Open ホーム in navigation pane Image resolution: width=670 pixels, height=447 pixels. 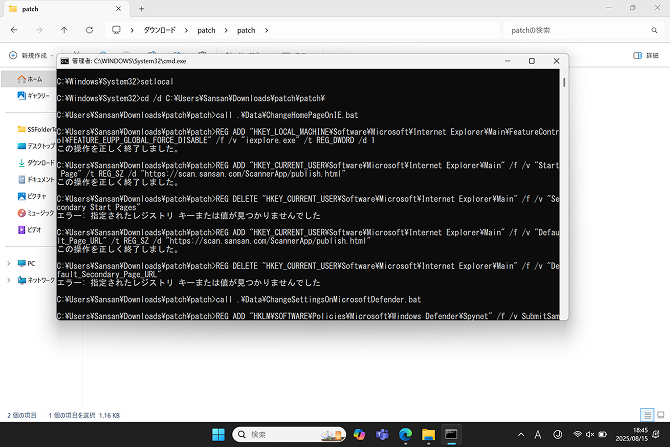point(29,79)
